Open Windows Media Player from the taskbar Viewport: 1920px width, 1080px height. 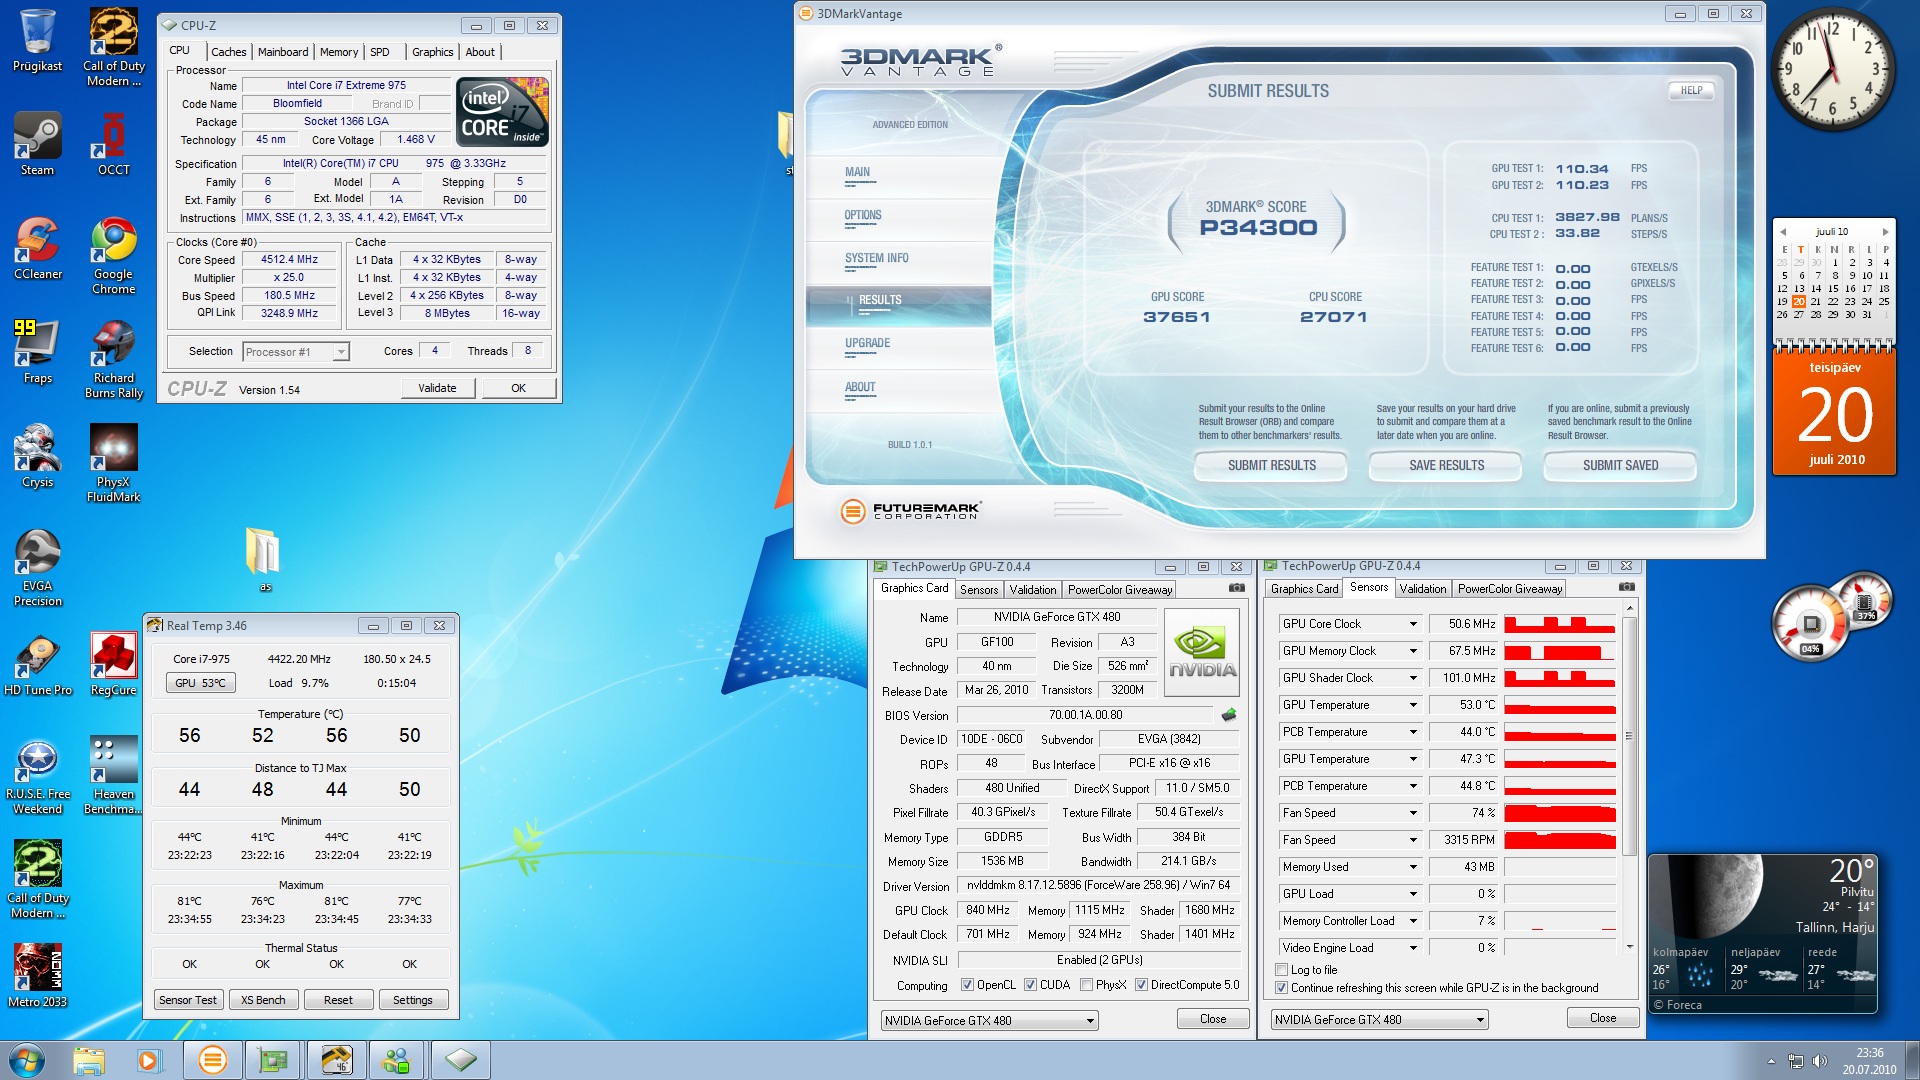pos(149,1059)
